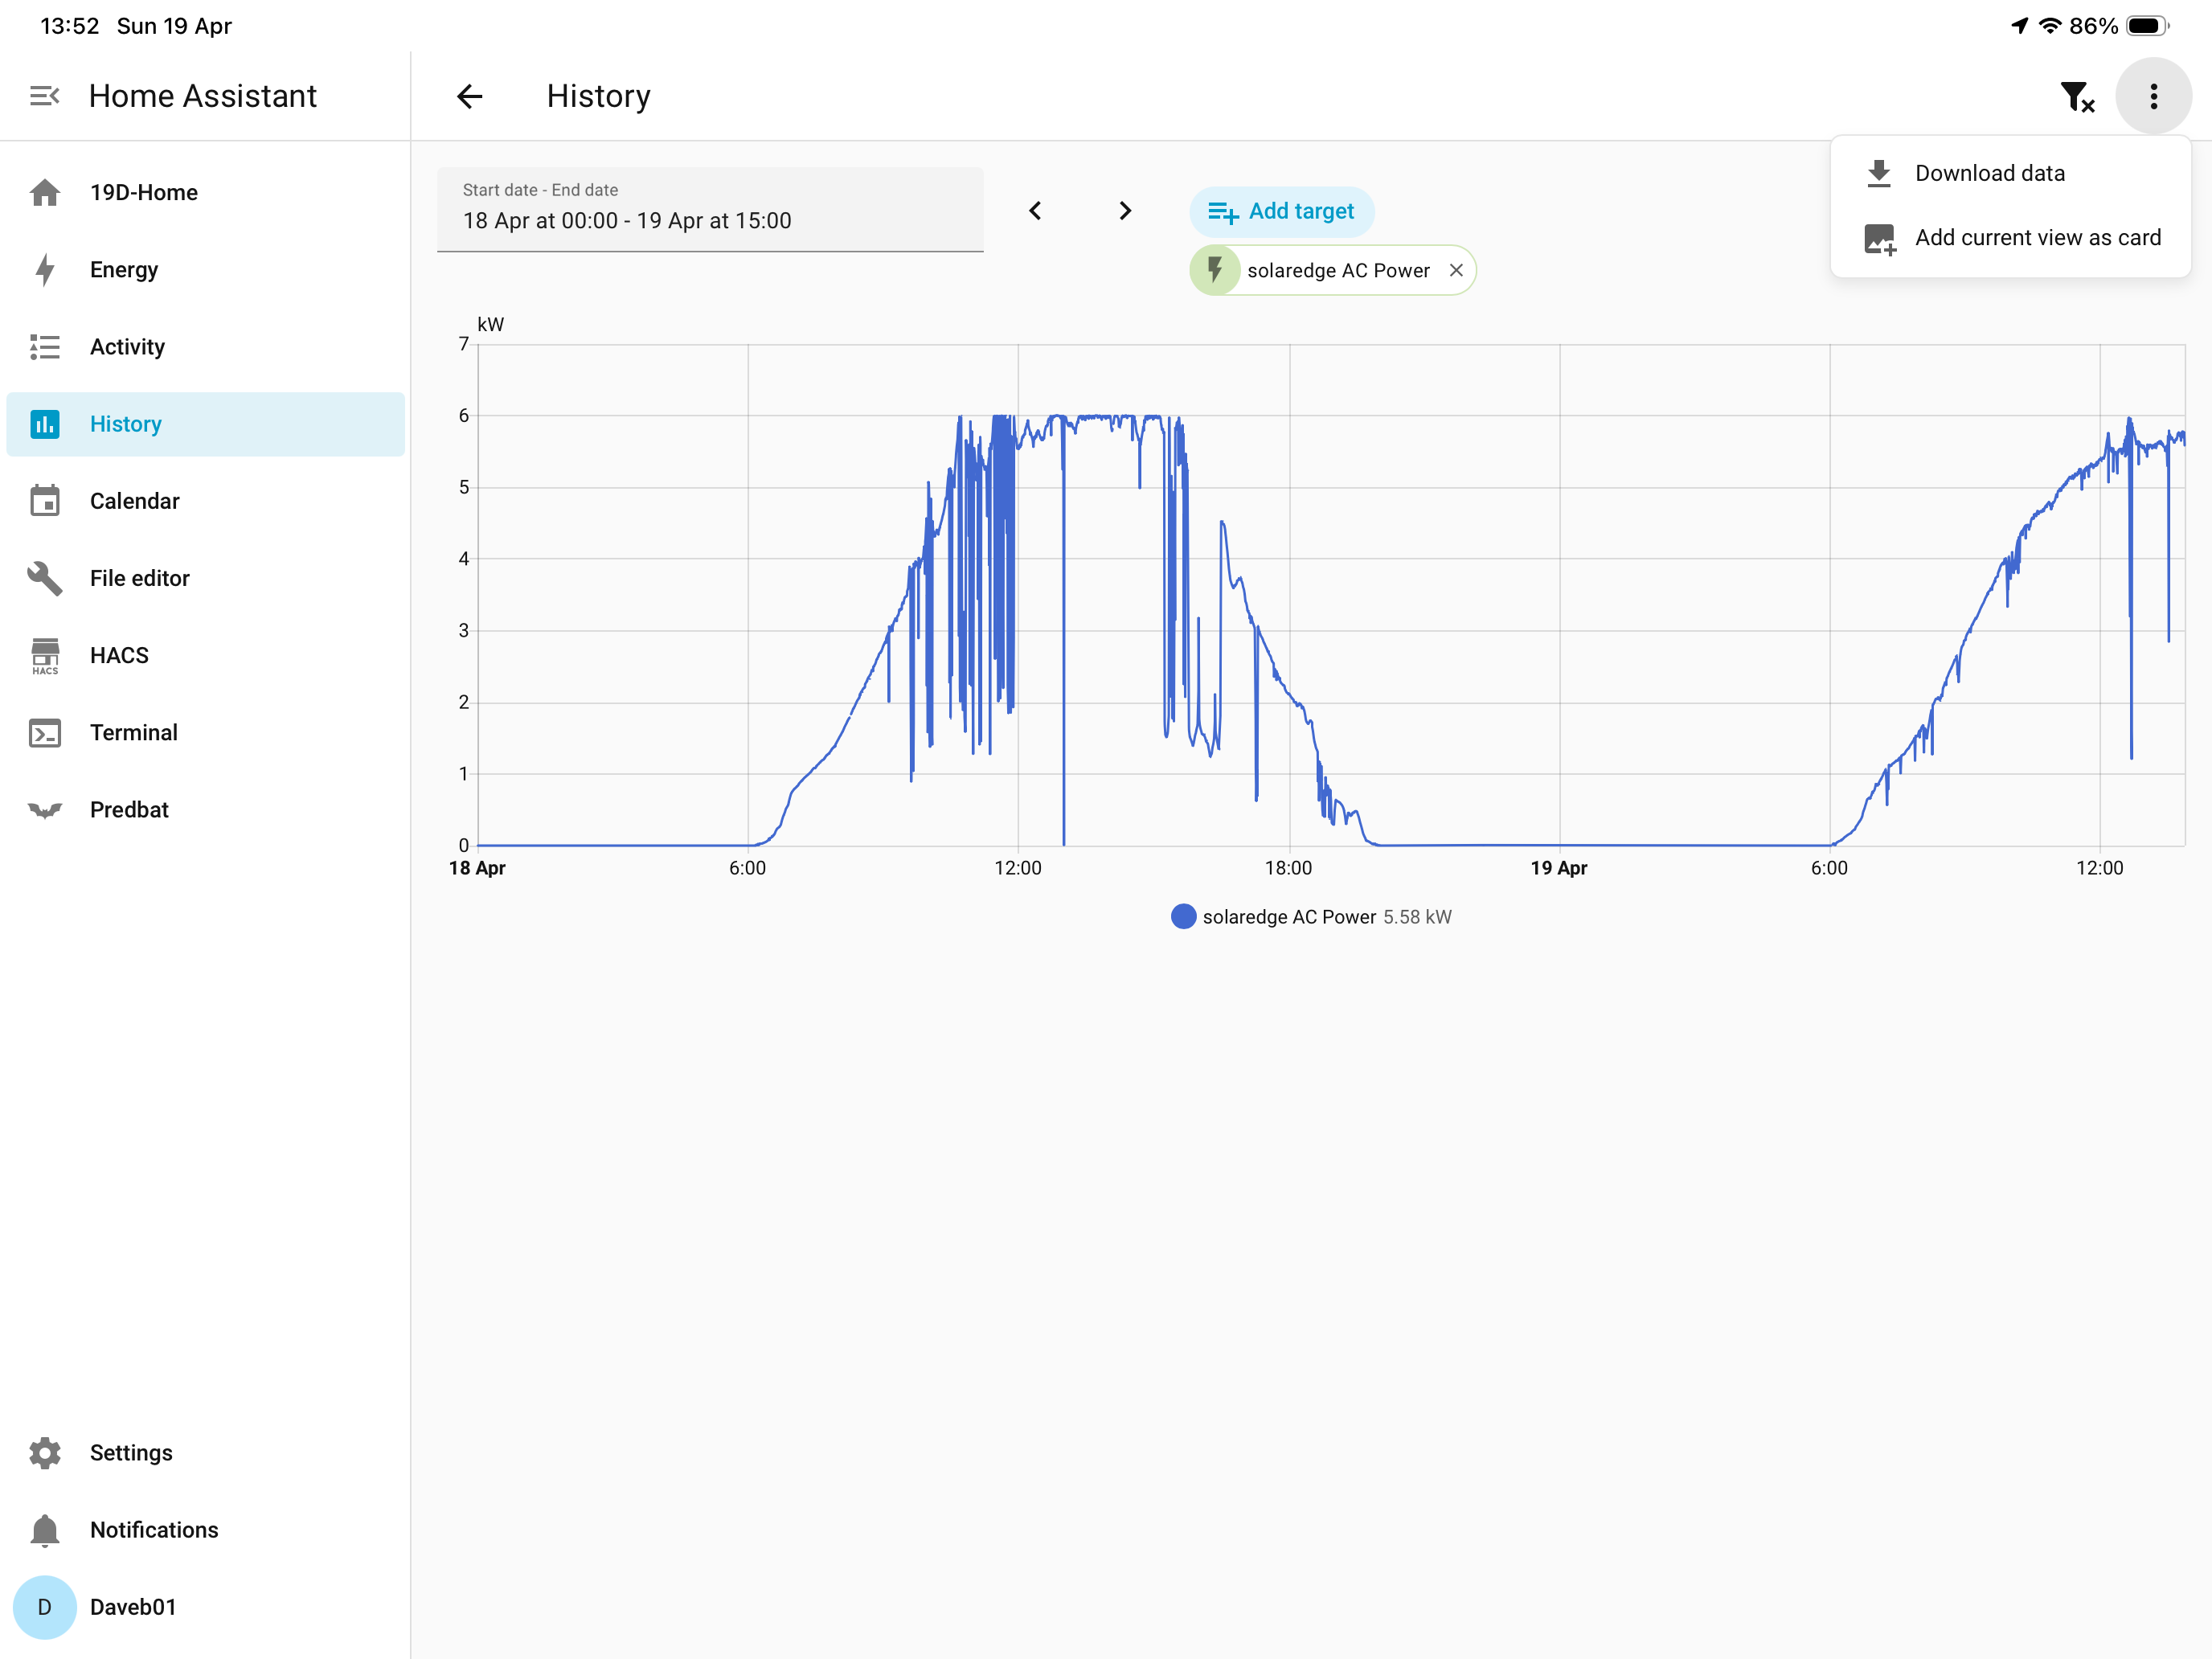Open the 19D-Home dashboard icon

[44, 192]
